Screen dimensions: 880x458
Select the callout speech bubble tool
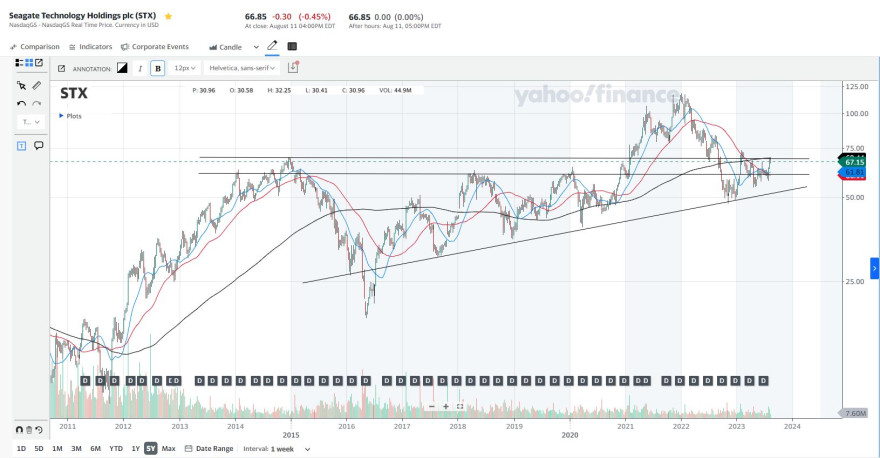39,146
